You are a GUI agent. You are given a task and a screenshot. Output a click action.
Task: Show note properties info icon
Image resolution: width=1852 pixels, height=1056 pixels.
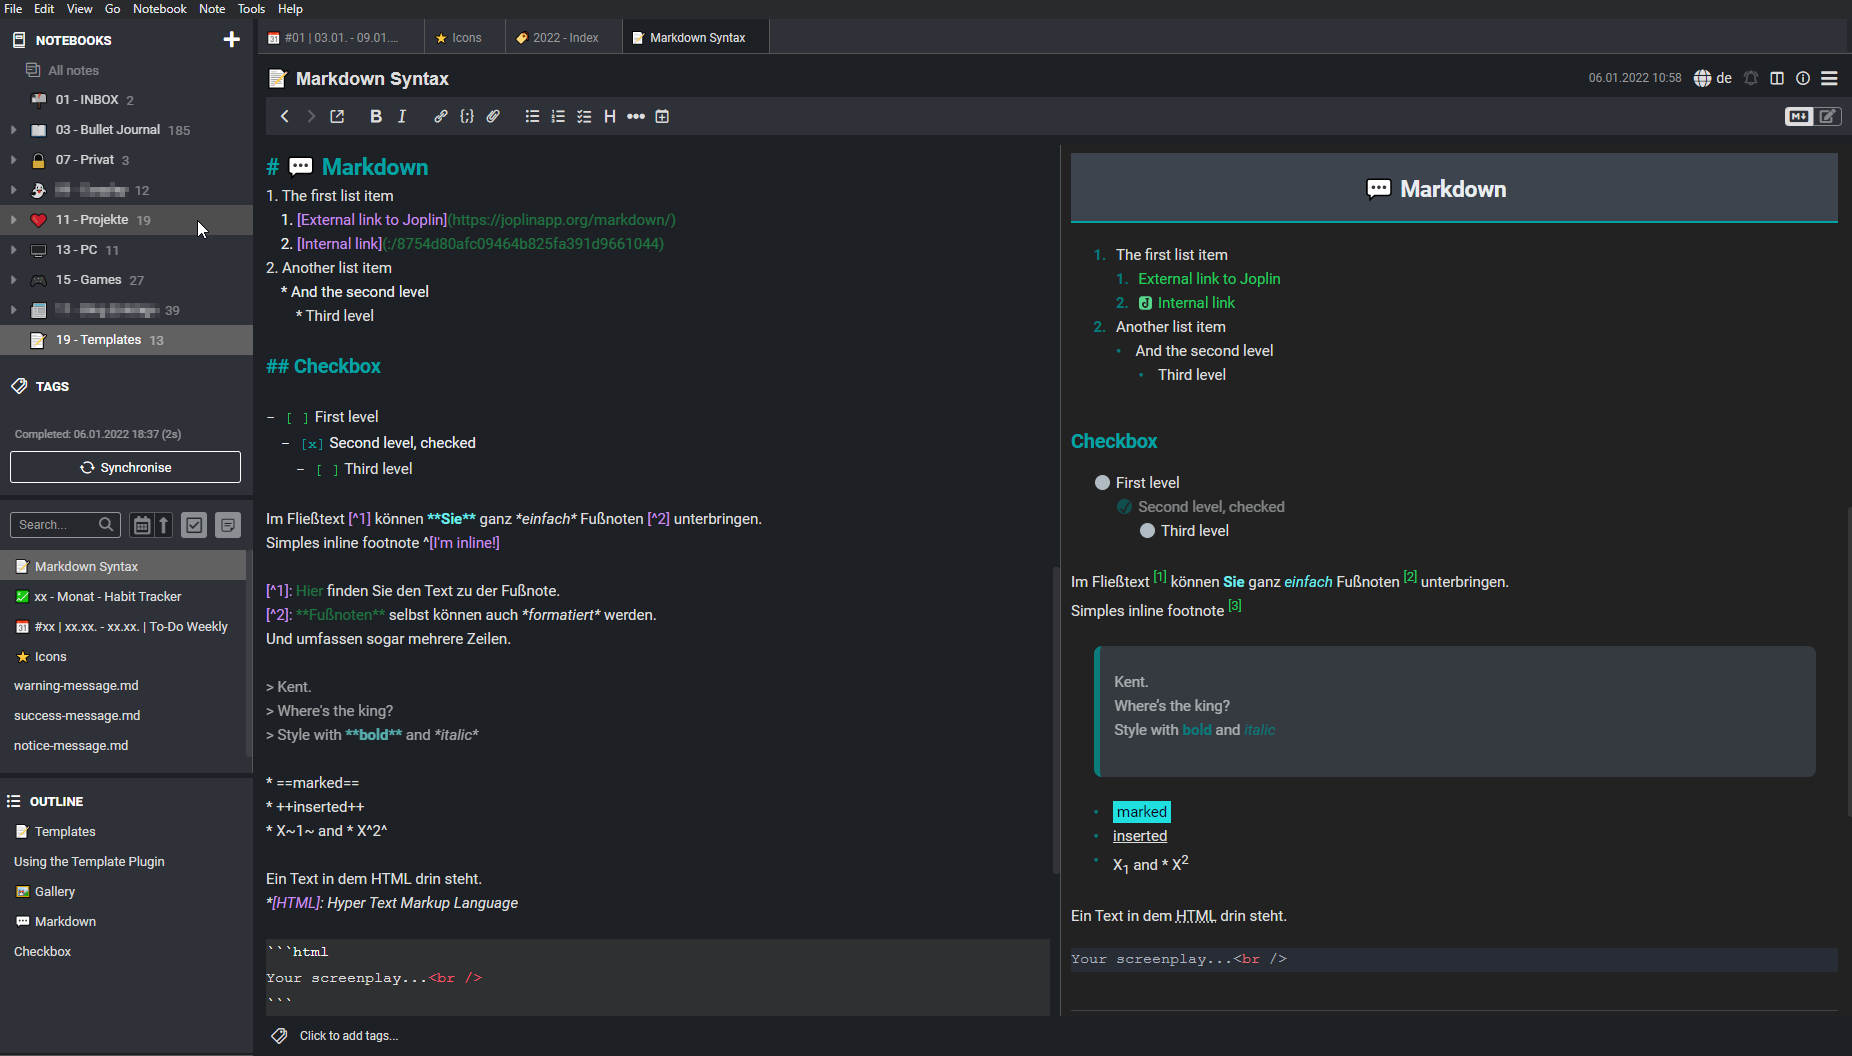1803,78
